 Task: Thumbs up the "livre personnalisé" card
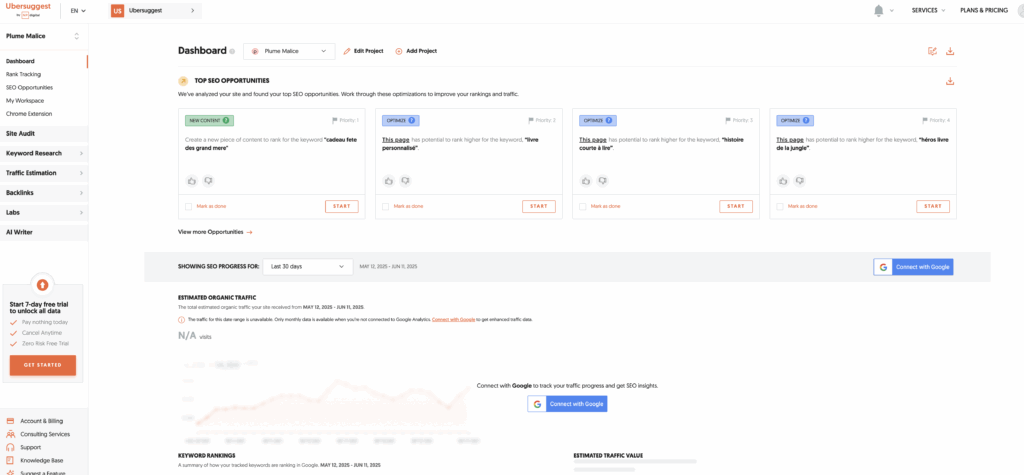point(389,180)
